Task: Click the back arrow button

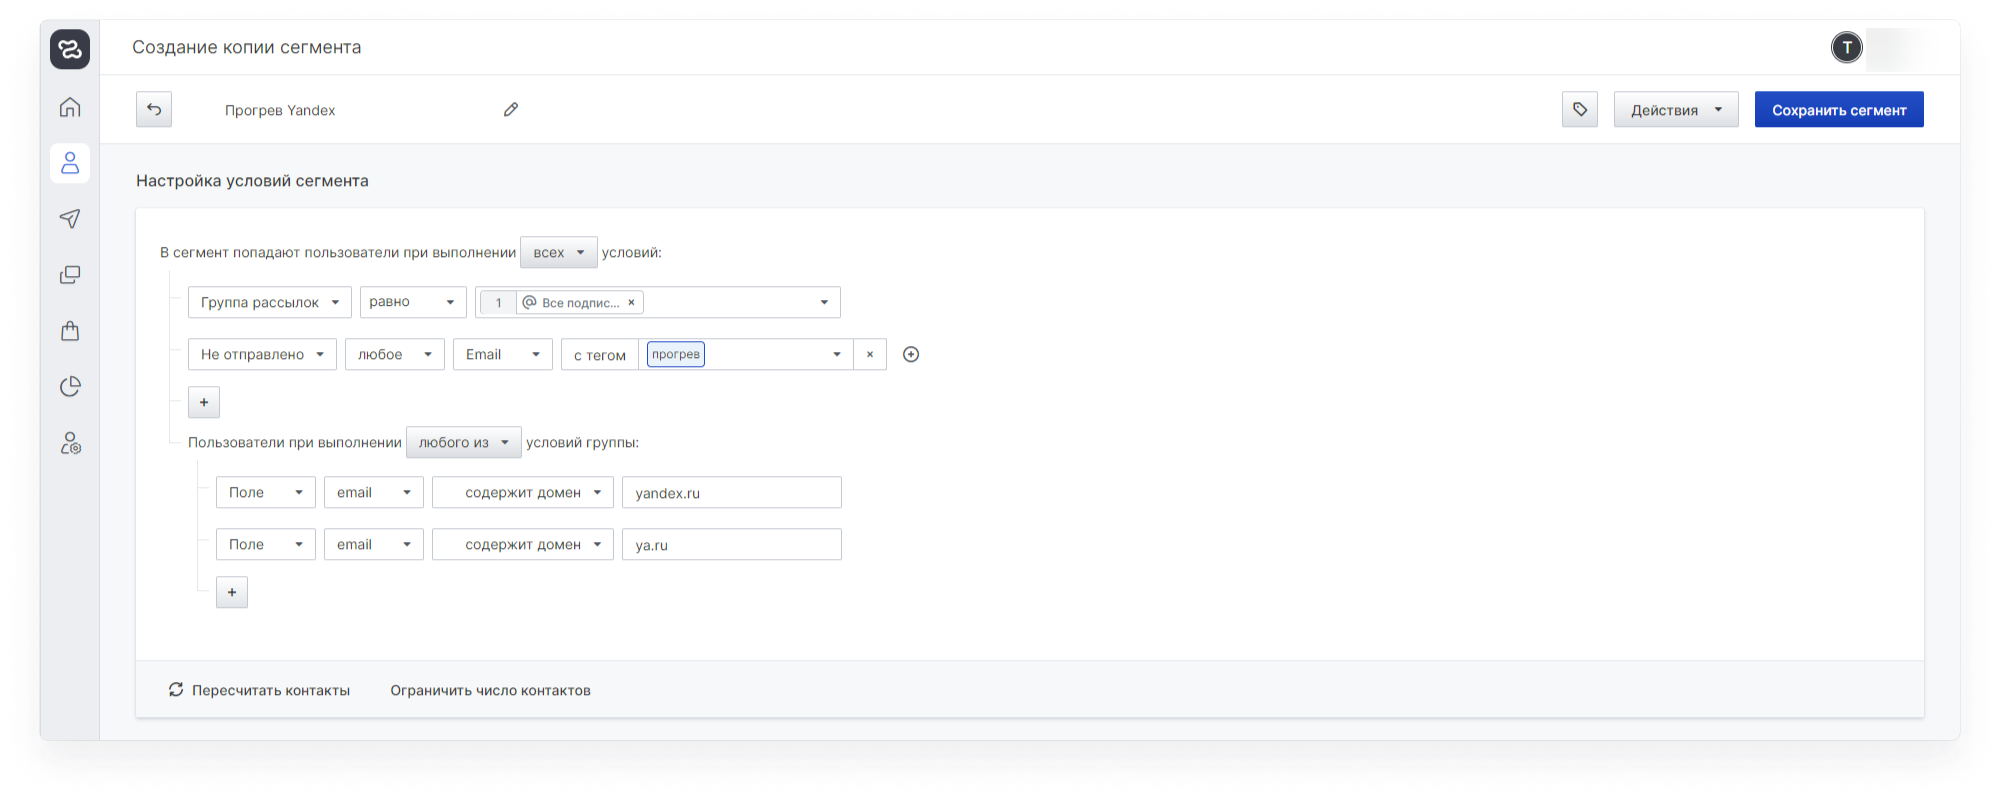Action: pyautogui.click(x=154, y=109)
